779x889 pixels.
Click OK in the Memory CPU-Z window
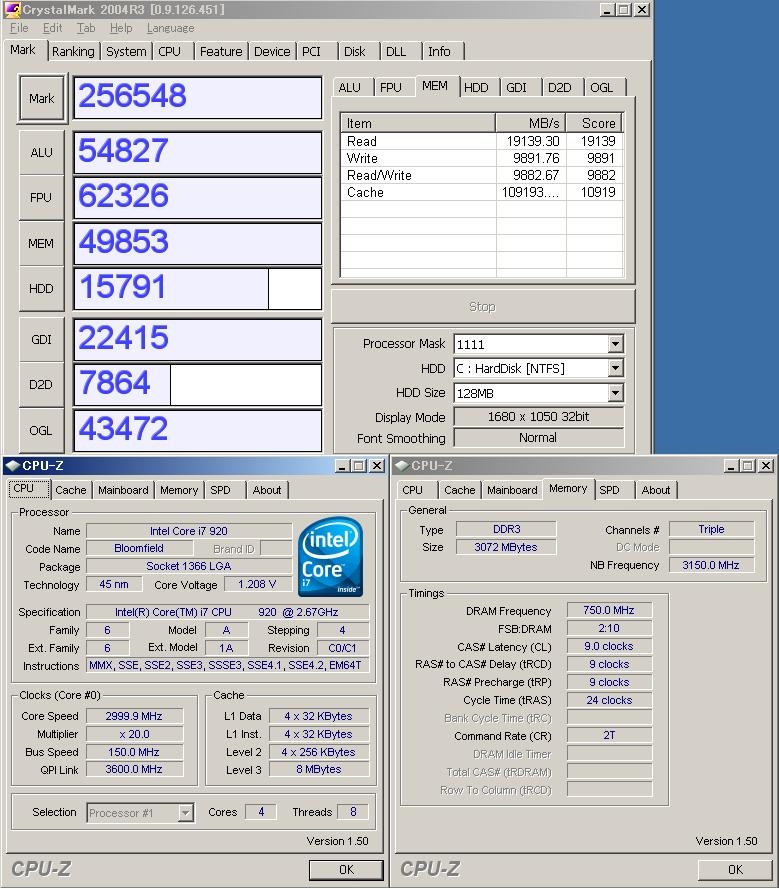coord(735,869)
